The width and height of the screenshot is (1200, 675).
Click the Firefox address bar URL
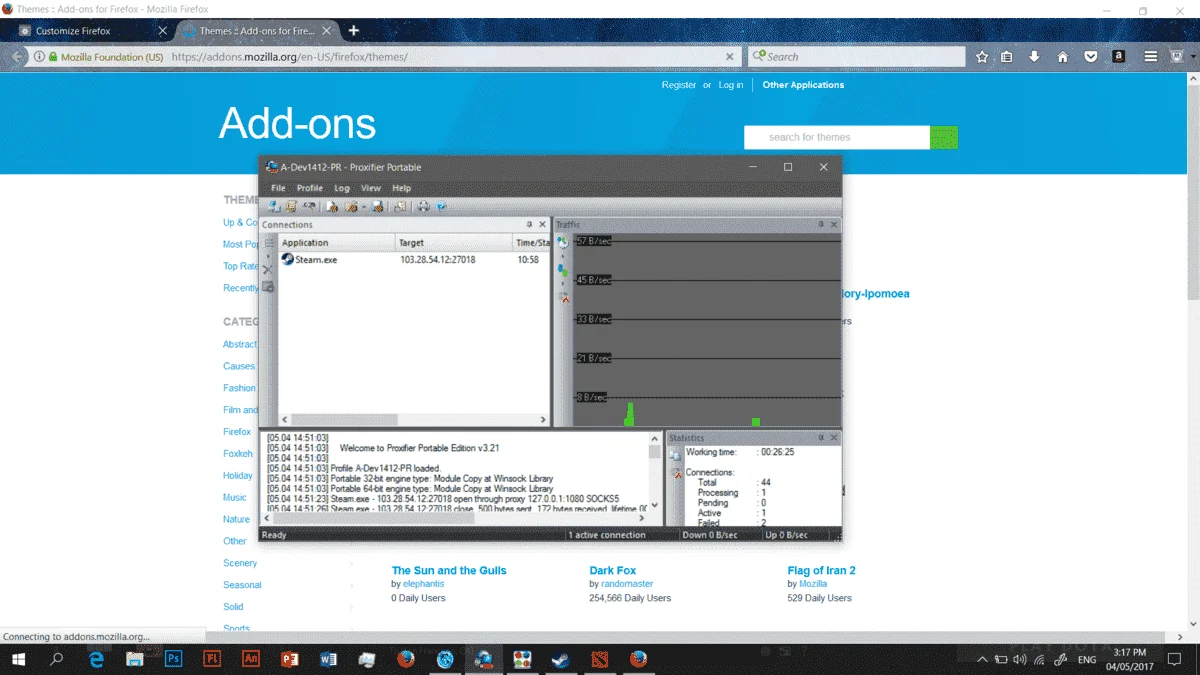289,57
